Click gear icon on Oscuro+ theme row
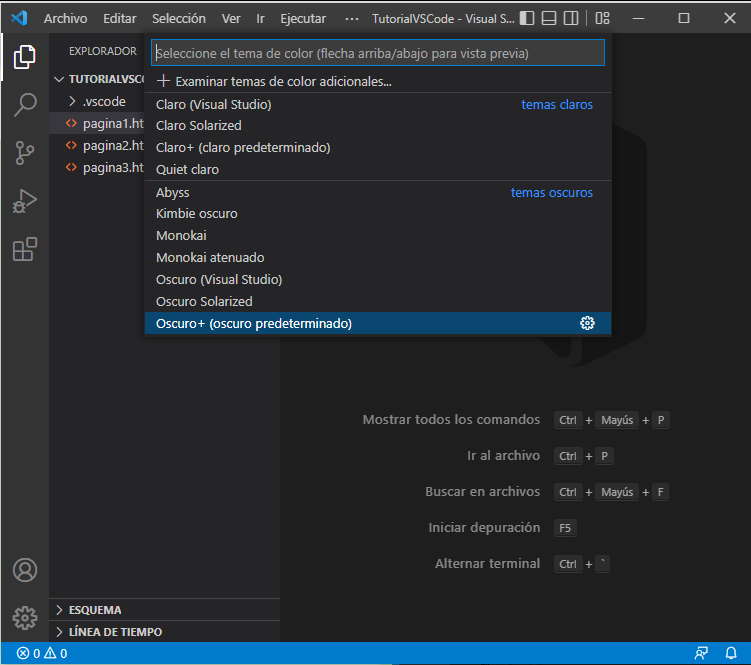The image size is (751, 665). (587, 323)
